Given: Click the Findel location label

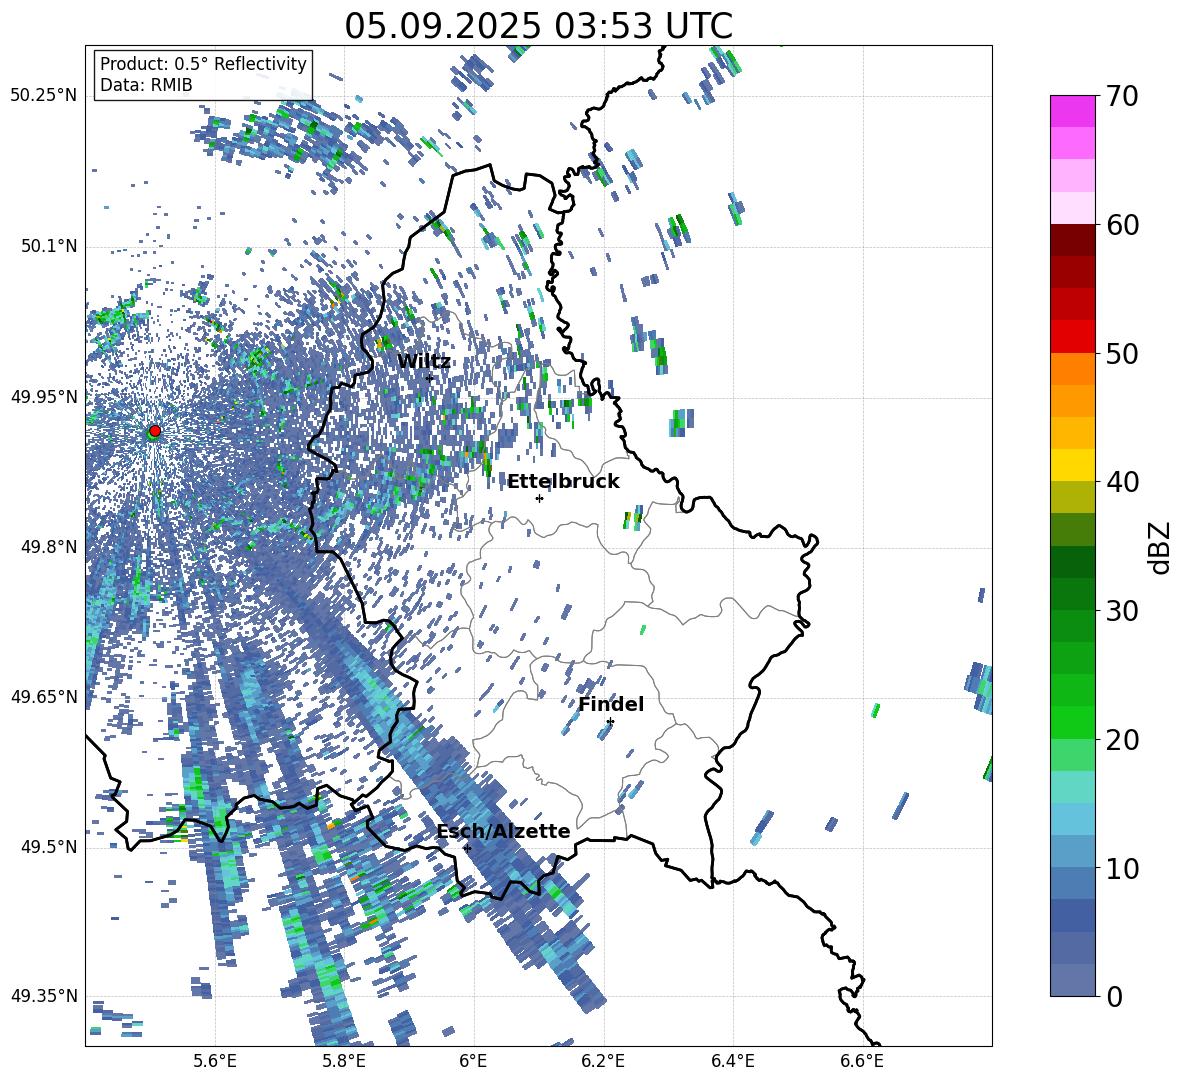Looking at the screenshot, I should [x=611, y=704].
